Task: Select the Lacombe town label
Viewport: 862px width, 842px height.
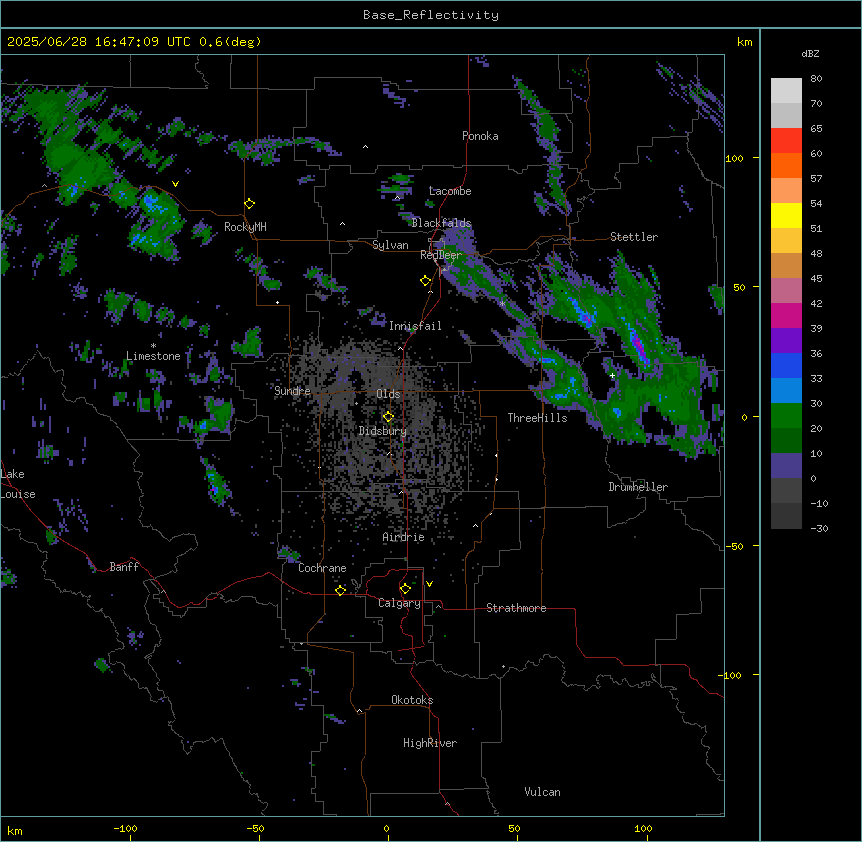Action: point(450,191)
